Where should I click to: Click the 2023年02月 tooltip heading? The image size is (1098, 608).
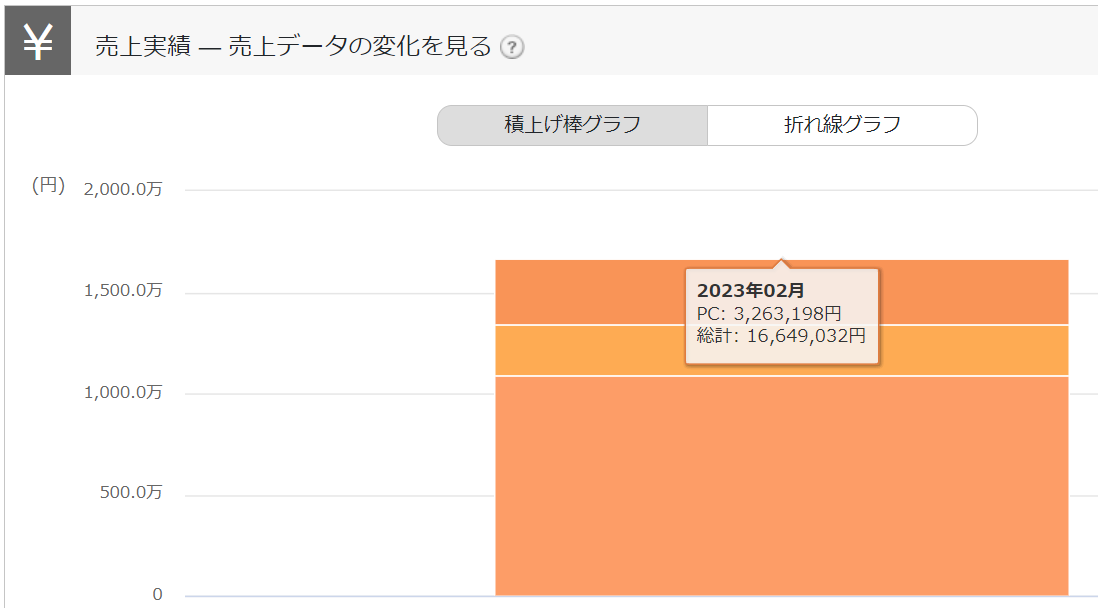pos(750,291)
